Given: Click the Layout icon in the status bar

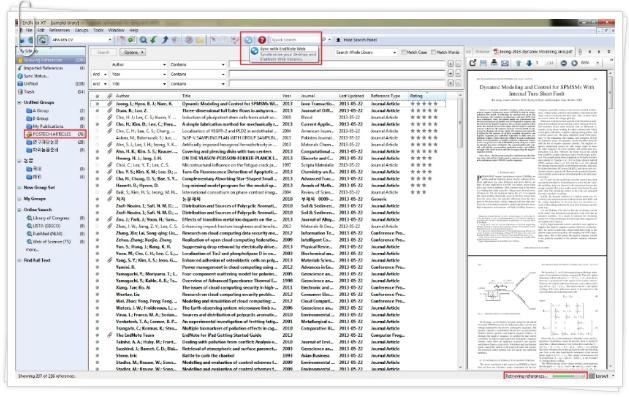Looking at the screenshot, I should point(592,376).
